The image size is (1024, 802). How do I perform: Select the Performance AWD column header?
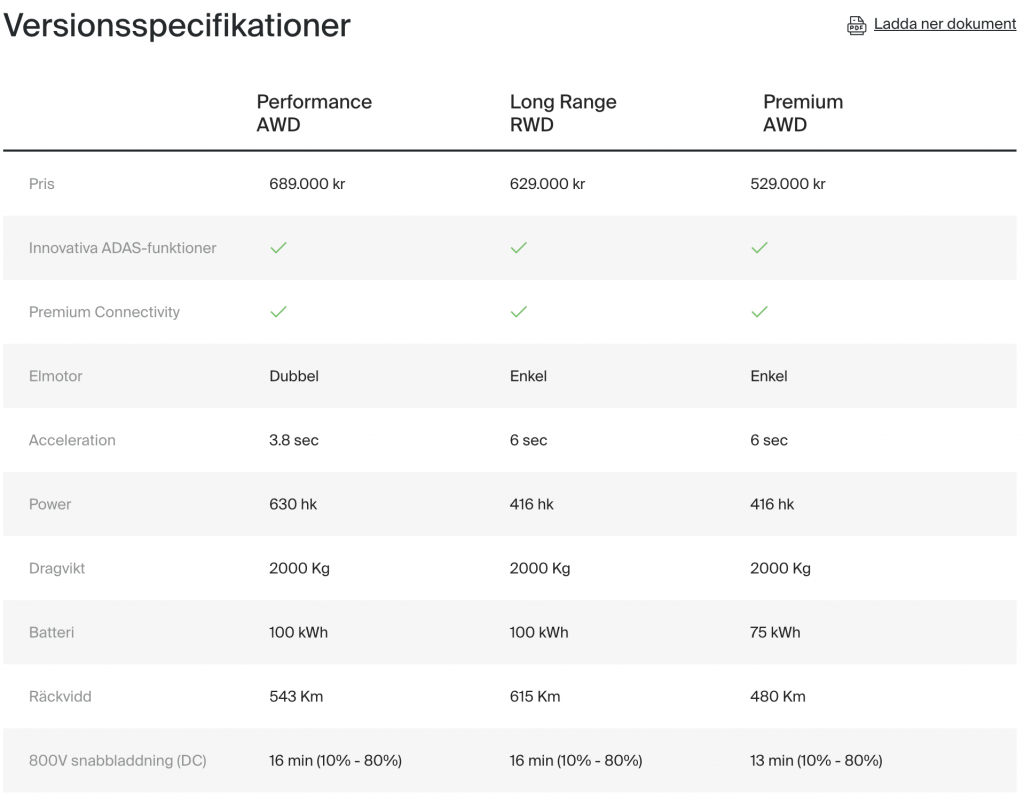313,113
